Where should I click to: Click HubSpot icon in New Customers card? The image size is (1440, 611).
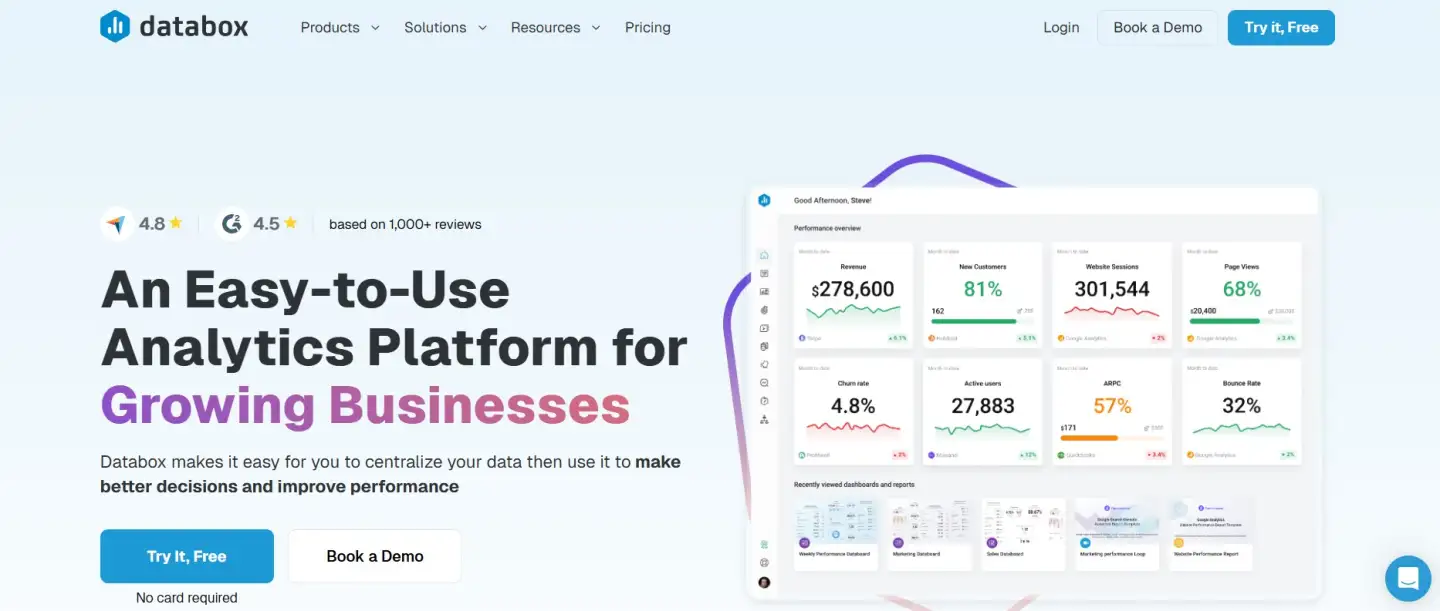[931, 338]
